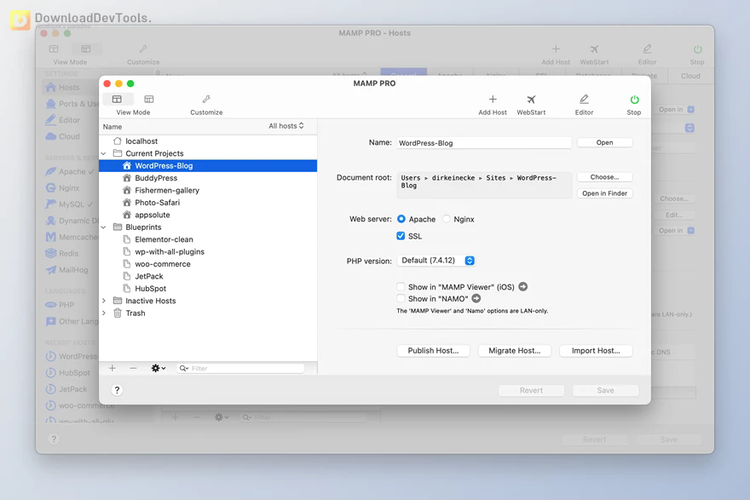This screenshot has width=750, height=500.
Task: Click the document root path box
Action: [x=484, y=185]
